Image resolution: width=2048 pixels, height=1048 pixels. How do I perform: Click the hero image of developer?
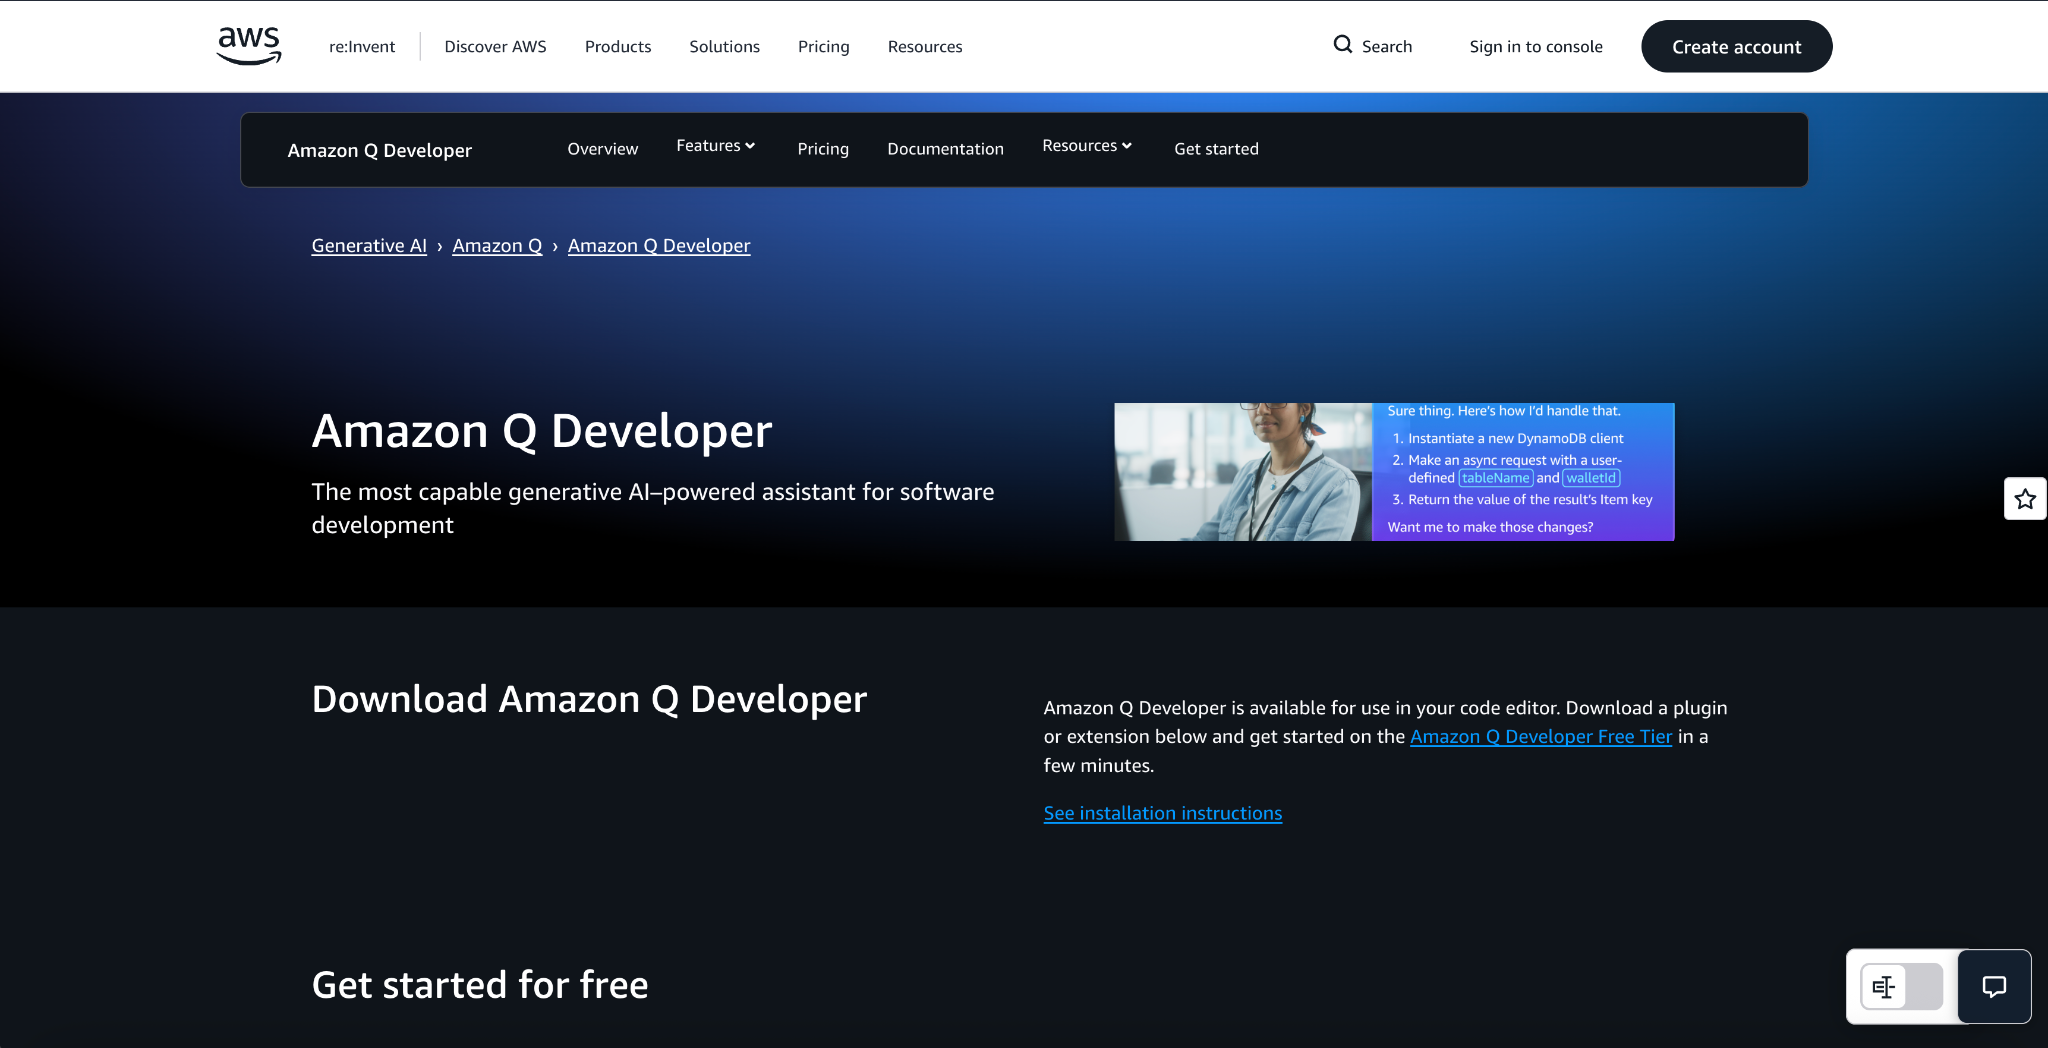point(1394,472)
